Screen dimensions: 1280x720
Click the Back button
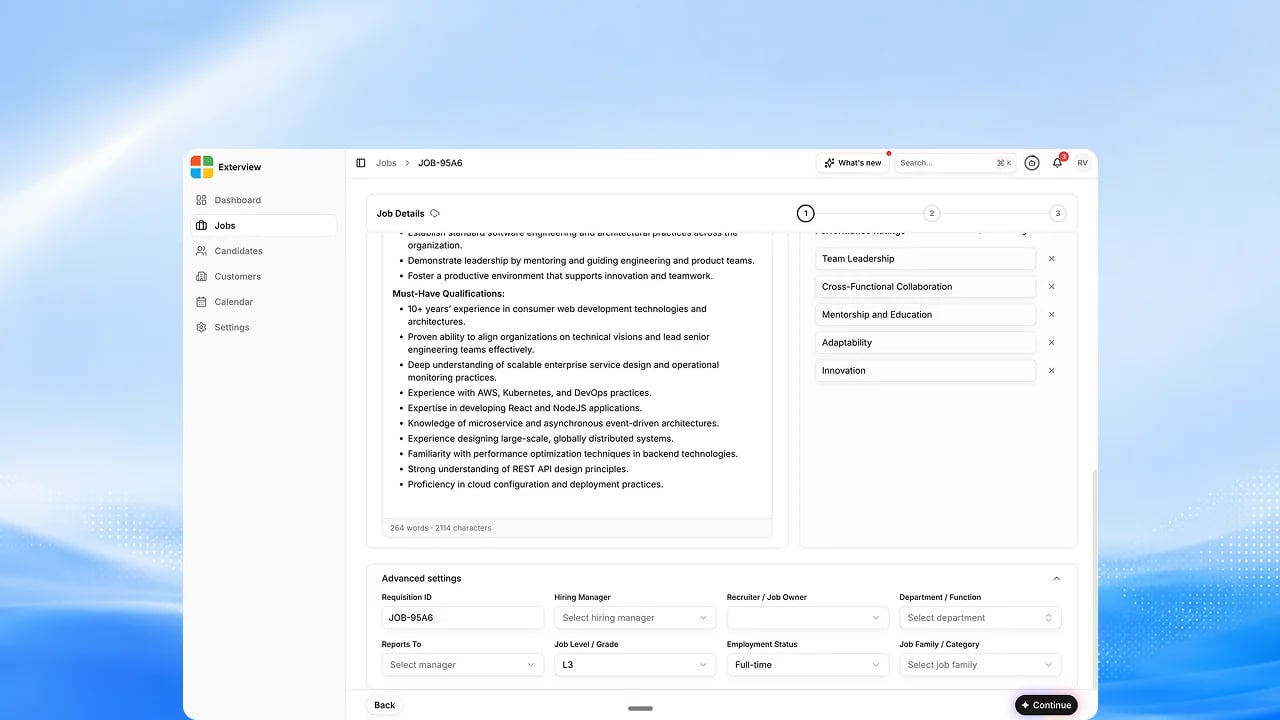click(x=385, y=705)
